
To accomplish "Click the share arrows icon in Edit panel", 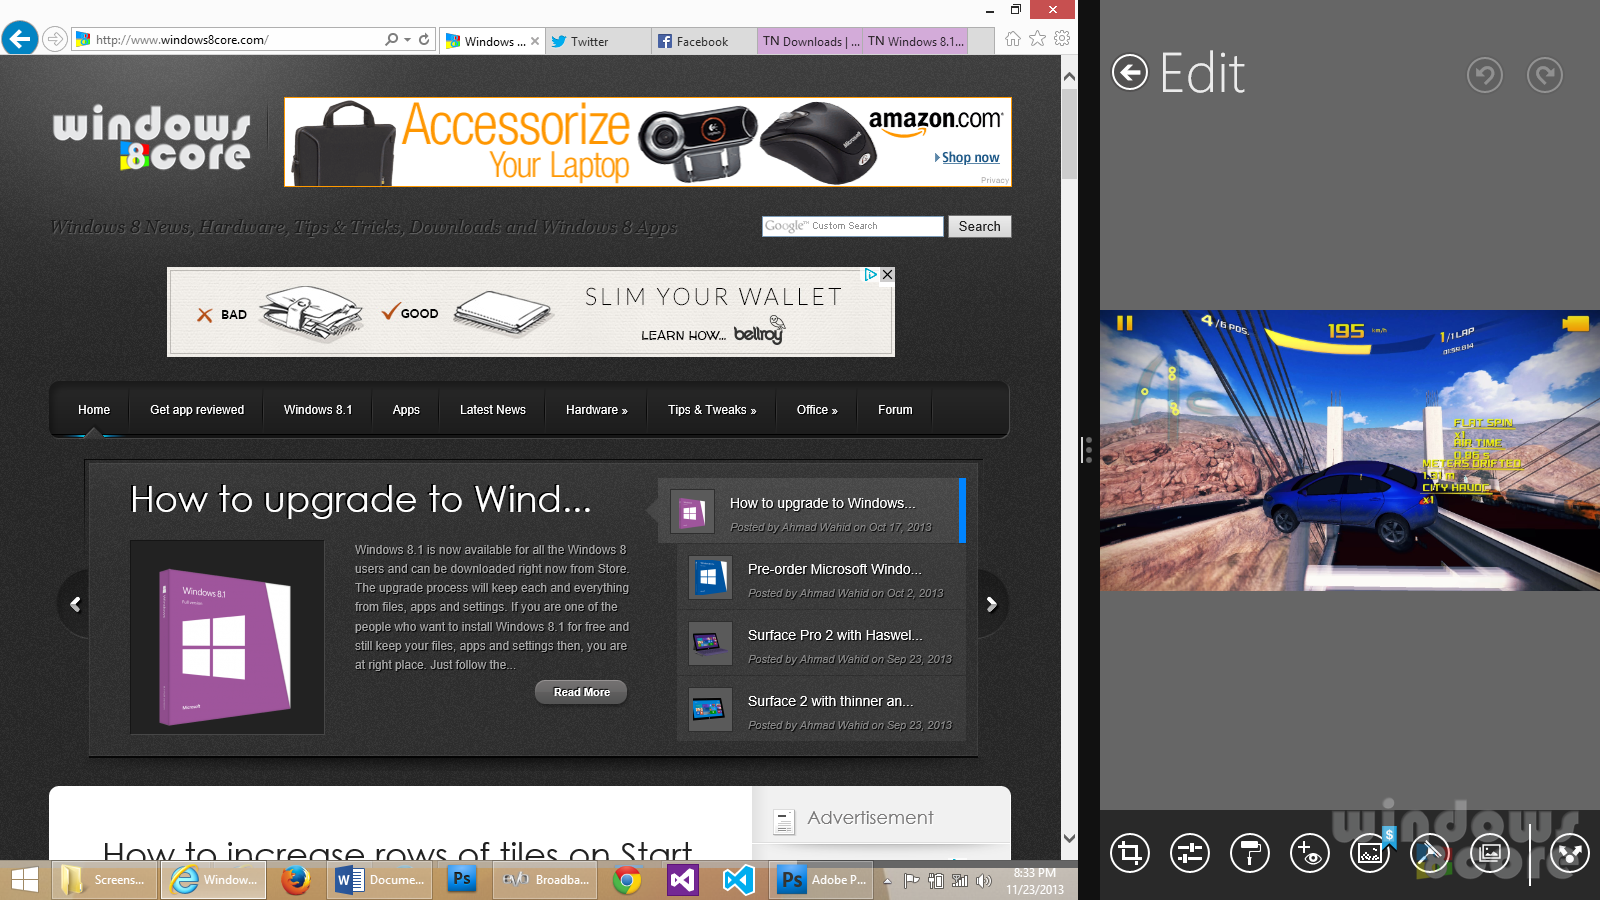I will tap(1570, 853).
